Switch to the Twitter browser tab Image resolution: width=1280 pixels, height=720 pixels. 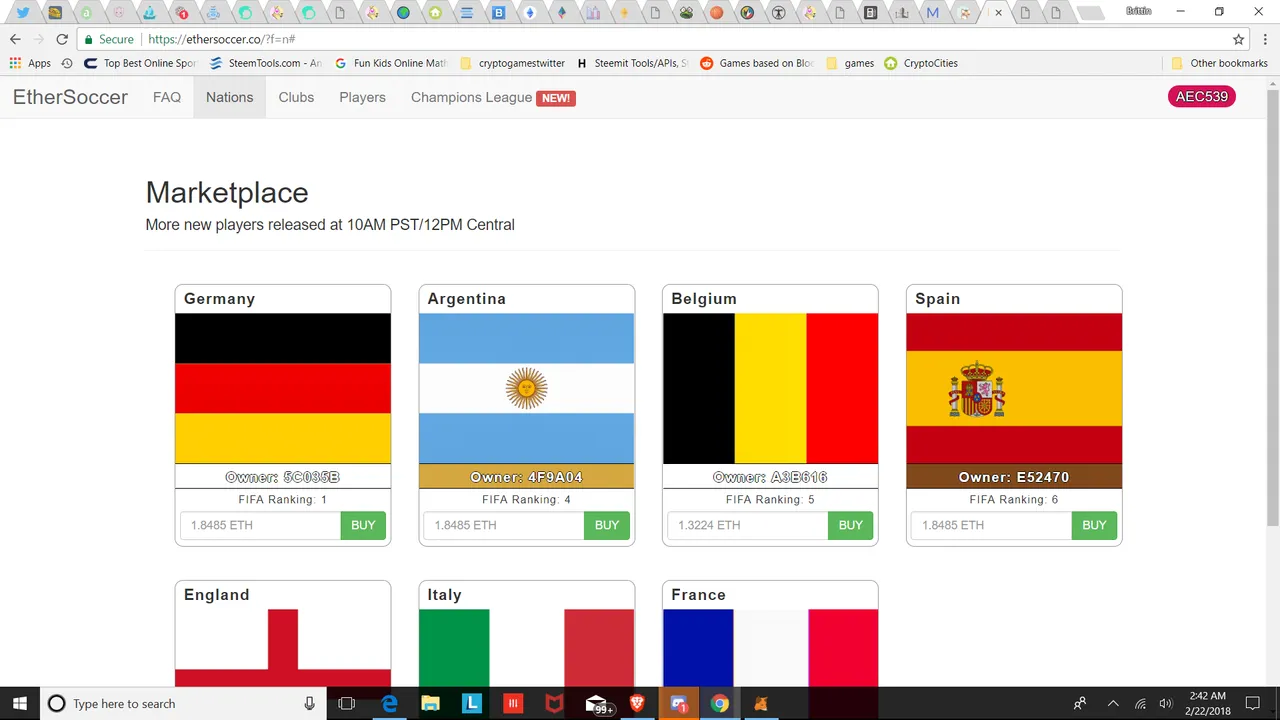(23, 13)
